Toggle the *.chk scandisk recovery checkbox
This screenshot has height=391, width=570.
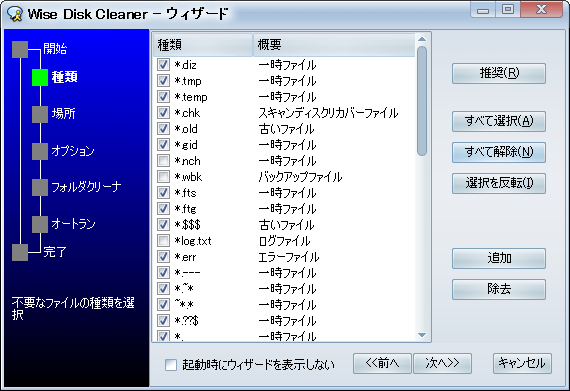[163, 113]
